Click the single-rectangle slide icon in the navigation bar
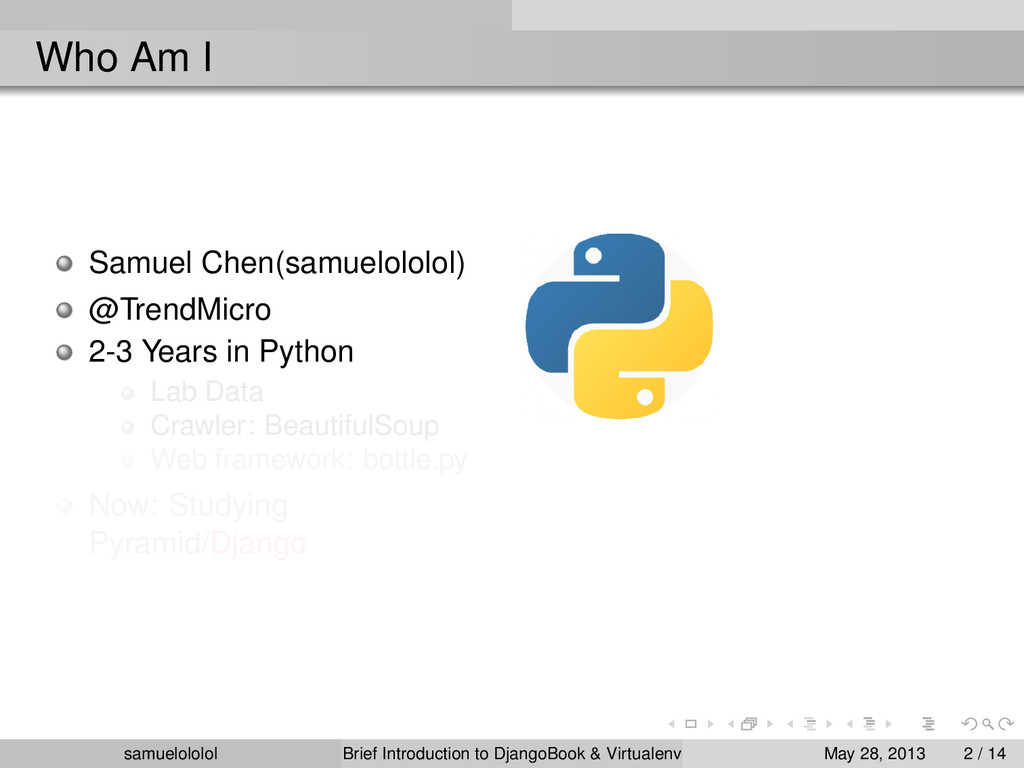The image size is (1024, 768). coord(691,724)
